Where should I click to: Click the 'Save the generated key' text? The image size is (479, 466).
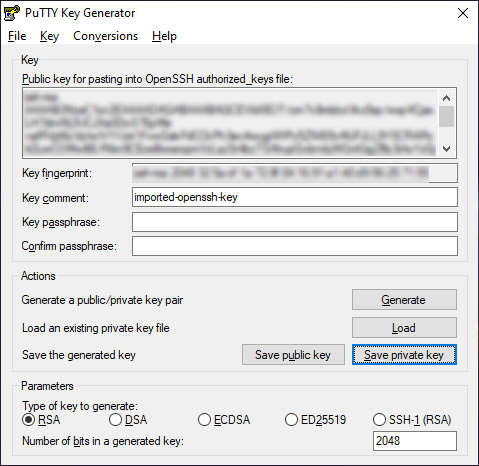[x=79, y=355]
